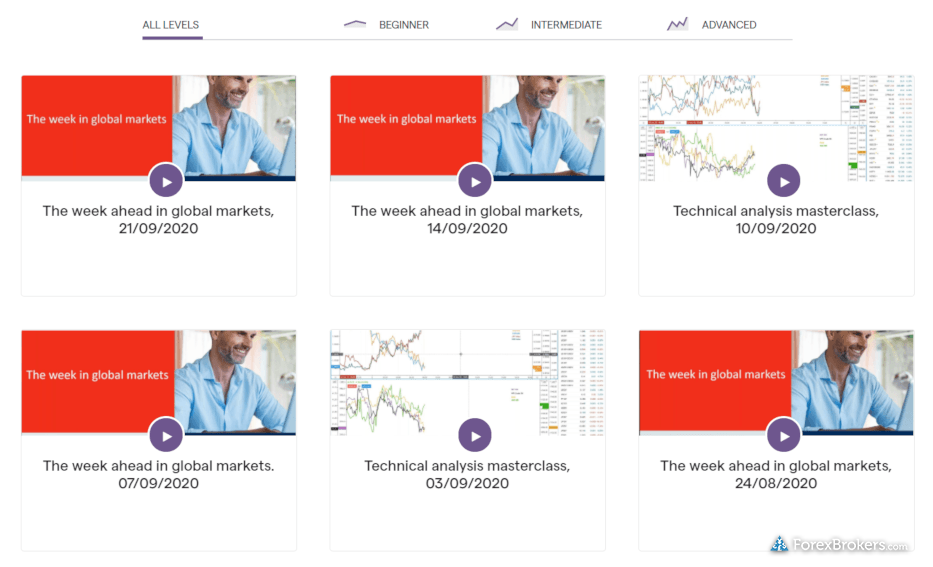
Task: Play Technical analysis masterclass 10/09/2020 video
Action: (x=784, y=181)
